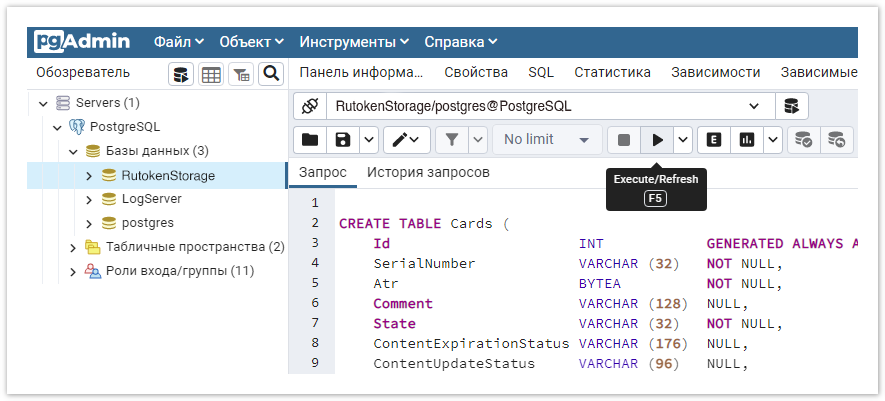Open the No limit rows dropdown

[x=548, y=140]
